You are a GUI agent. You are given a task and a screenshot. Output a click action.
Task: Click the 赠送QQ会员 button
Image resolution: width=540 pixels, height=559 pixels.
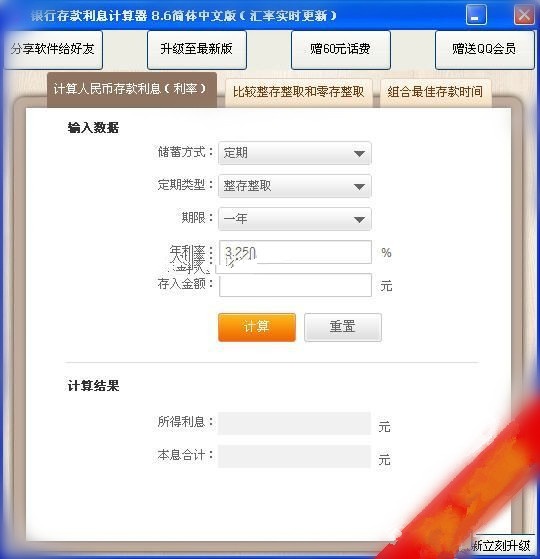click(x=484, y=49)
